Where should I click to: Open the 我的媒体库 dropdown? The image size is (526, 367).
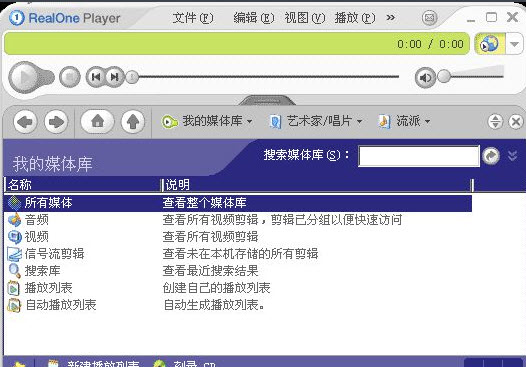tap(207, 121)
